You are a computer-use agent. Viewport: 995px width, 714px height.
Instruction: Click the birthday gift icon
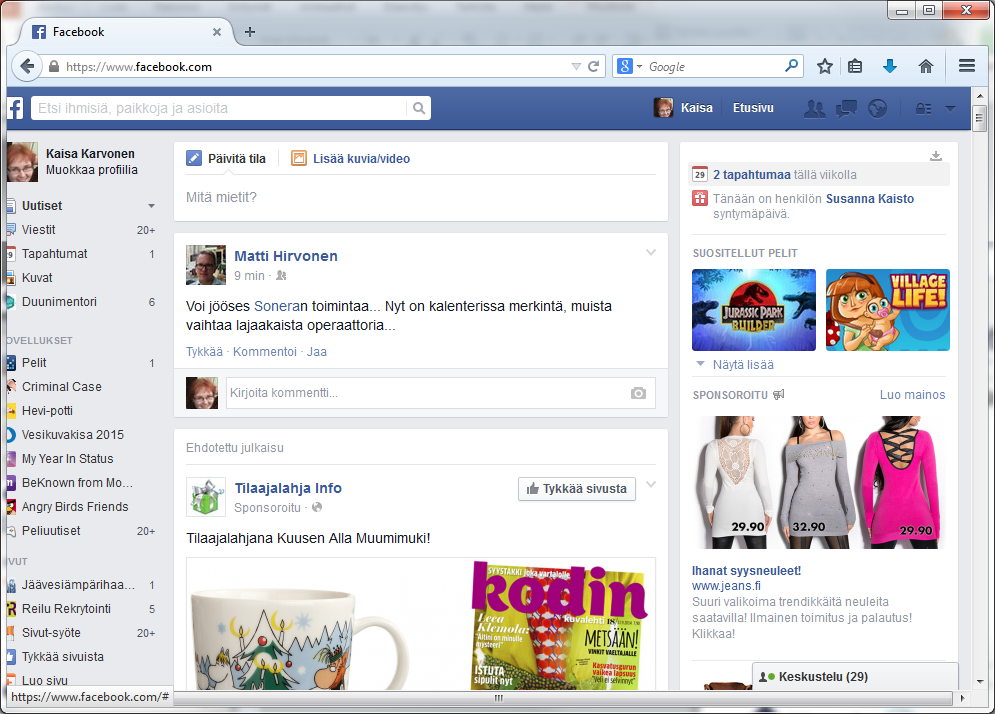click(x=699, y=199)
